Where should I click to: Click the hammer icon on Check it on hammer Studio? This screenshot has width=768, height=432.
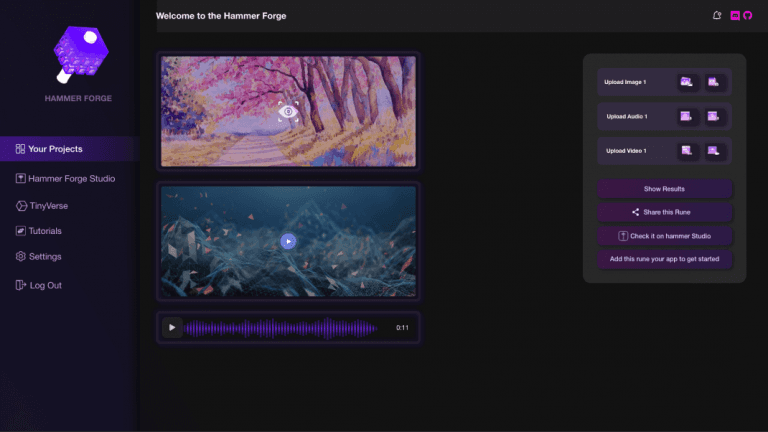point(623,236)
